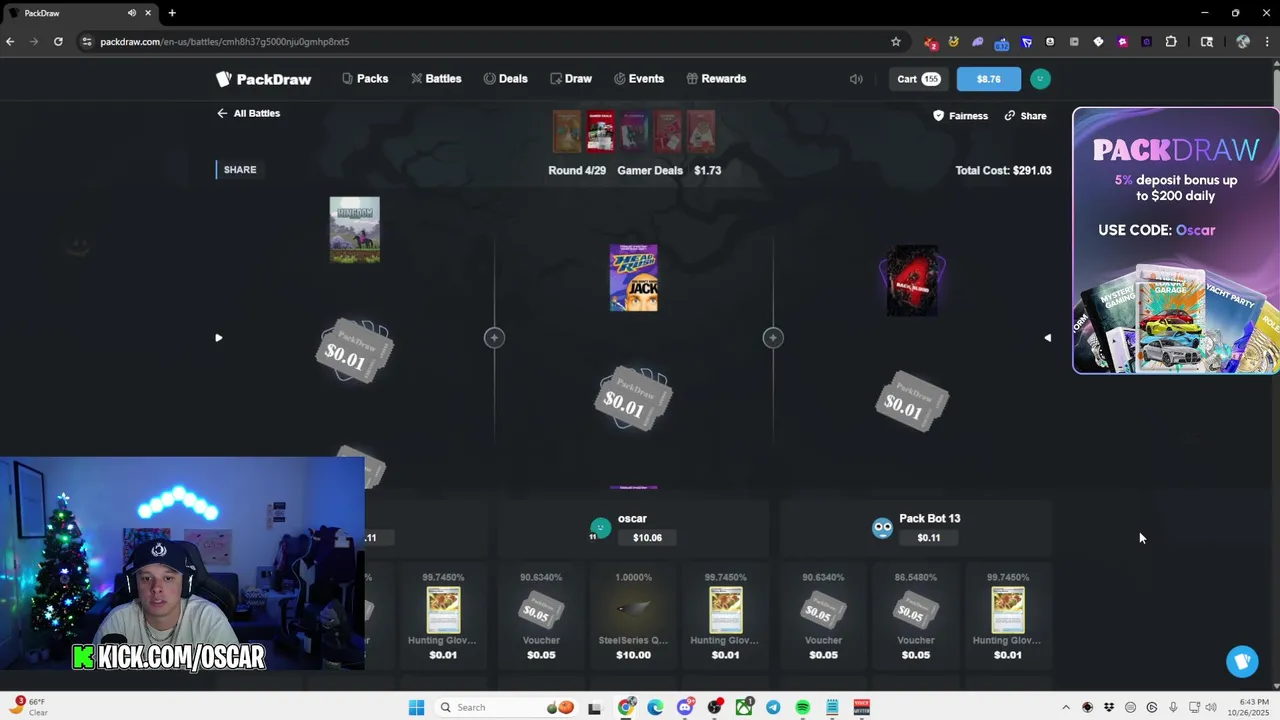Click oscar's player avatar
Screen dimensions: 1280x720
[x=600, y=527]
